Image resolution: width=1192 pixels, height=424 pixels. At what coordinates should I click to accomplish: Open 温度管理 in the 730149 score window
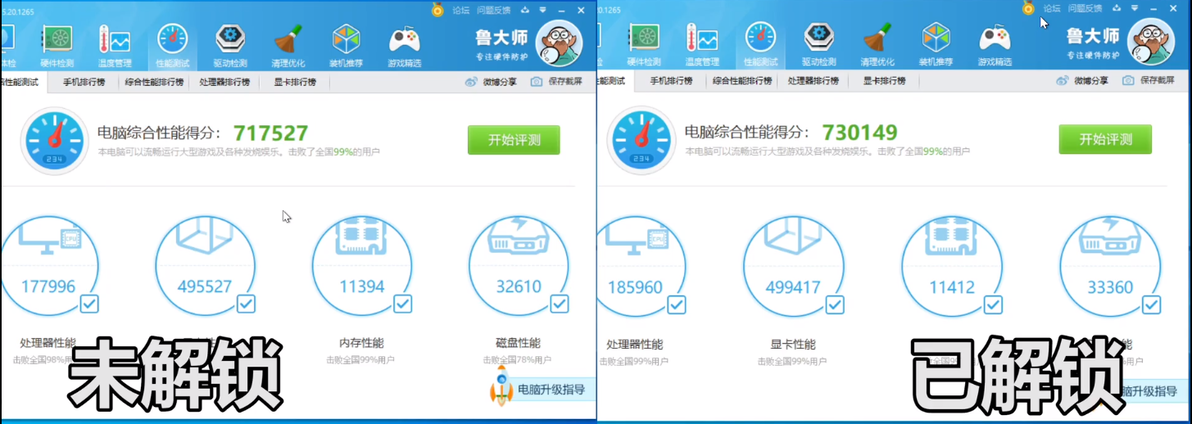pos(703,46)
